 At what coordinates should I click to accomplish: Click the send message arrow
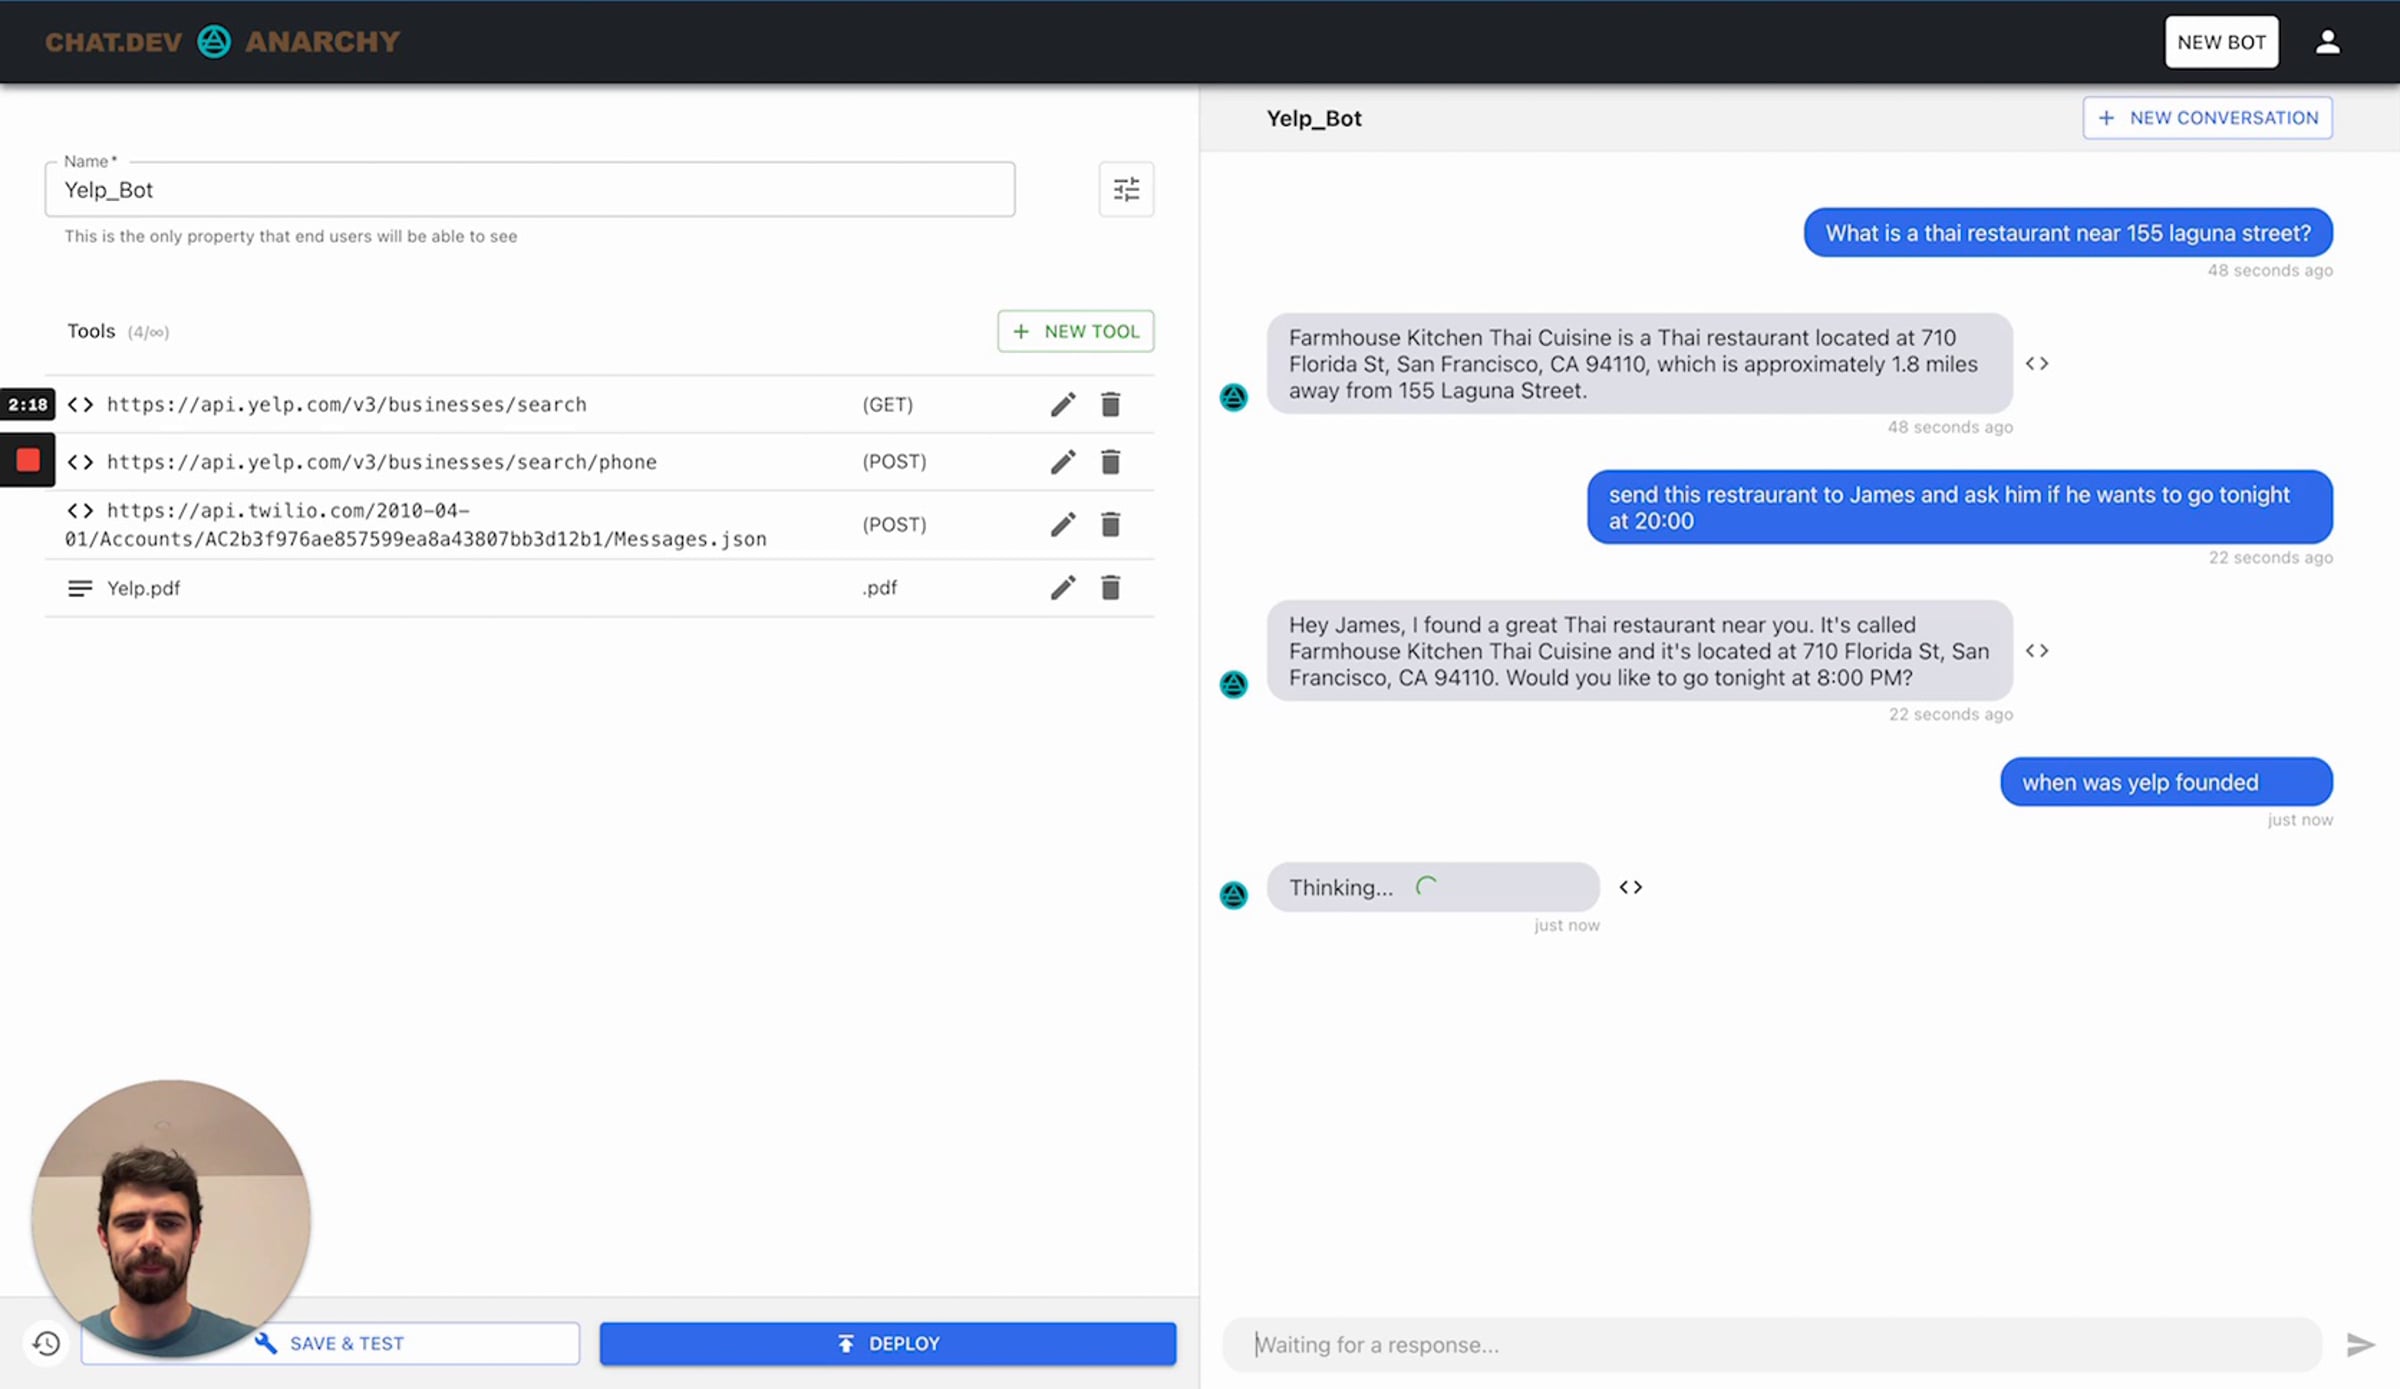(2360, 1344)
